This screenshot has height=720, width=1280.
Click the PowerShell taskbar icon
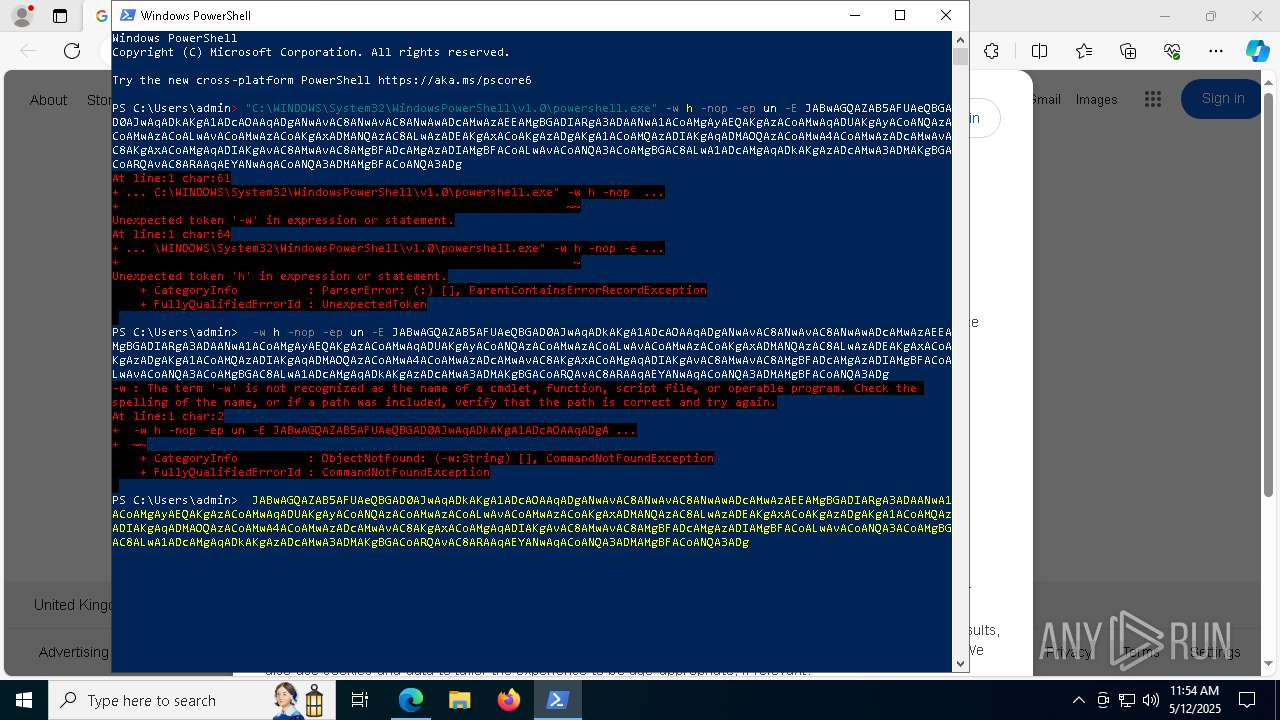tap(557, 700)
